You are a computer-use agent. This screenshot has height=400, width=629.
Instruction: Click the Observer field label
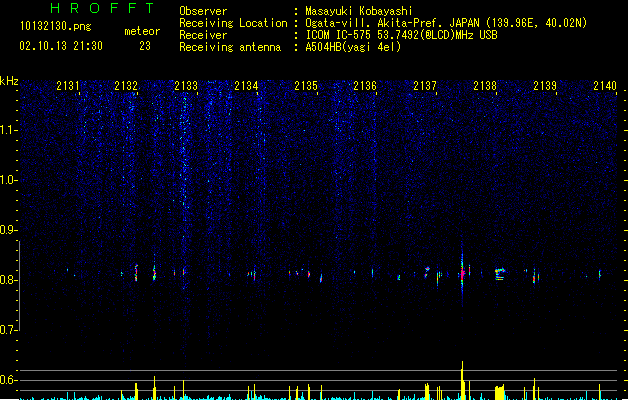click(x=203, y=11)
